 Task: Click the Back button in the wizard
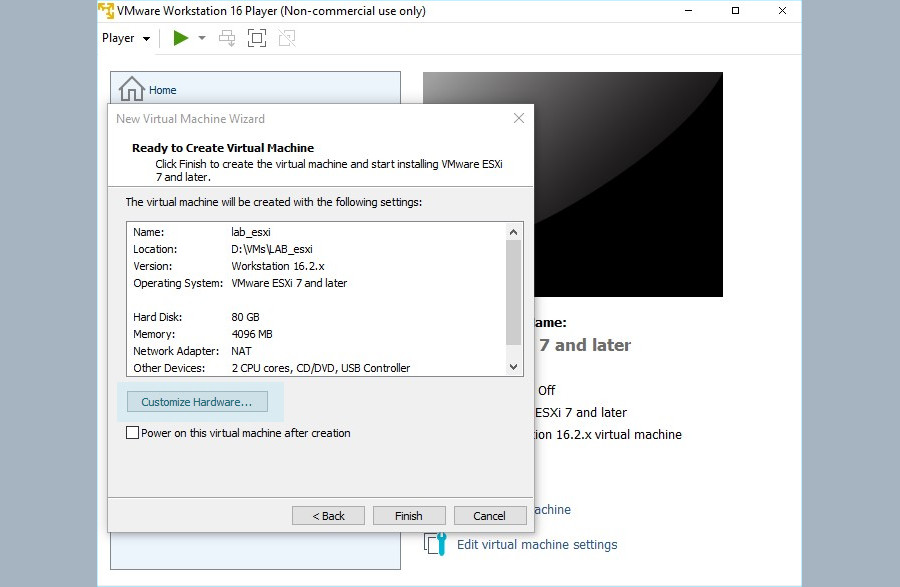click(328, 515)
